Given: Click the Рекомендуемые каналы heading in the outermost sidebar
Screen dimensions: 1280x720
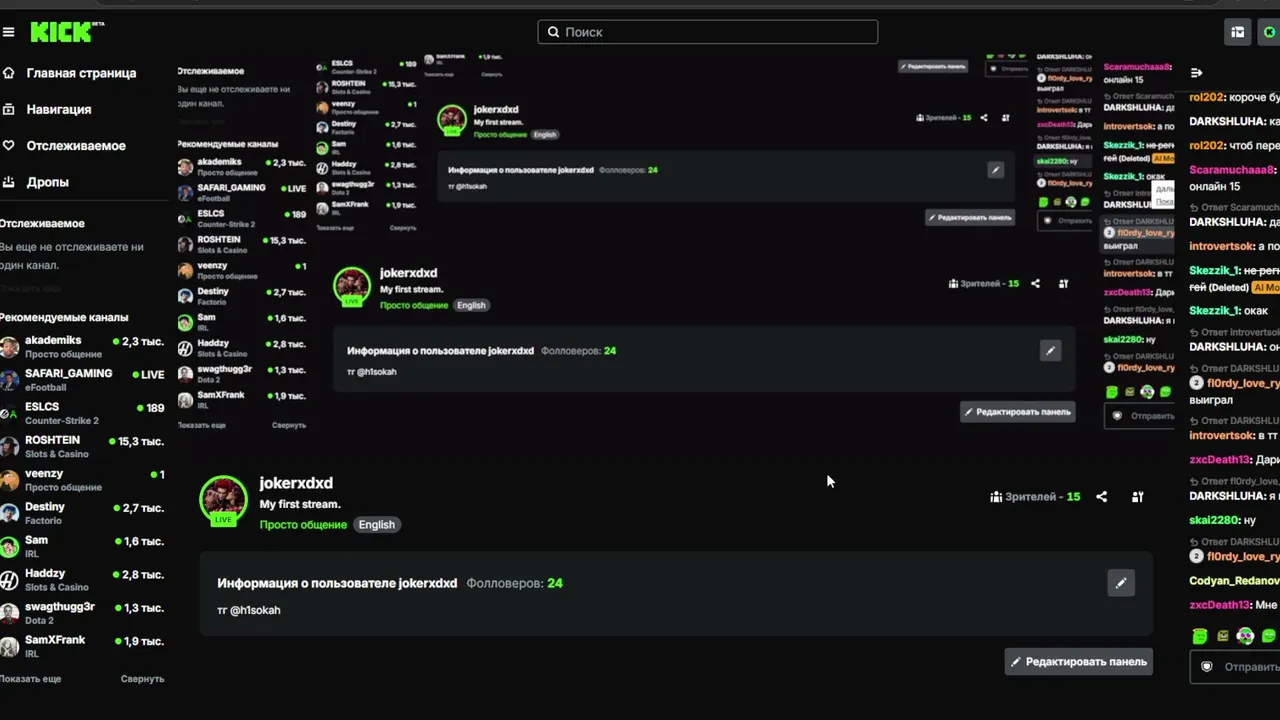Looking at the screenshot, I should pyautogui.click(x=64, y=317).
